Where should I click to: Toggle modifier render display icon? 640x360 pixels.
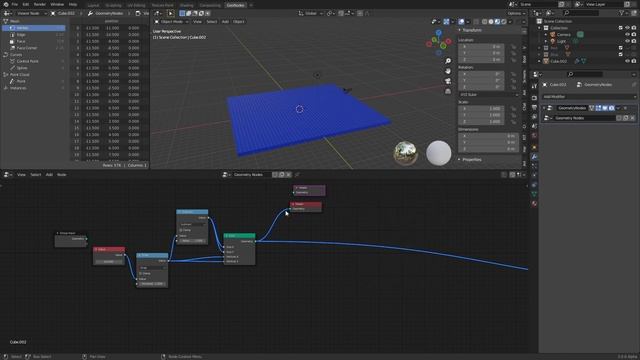point(611,108)
